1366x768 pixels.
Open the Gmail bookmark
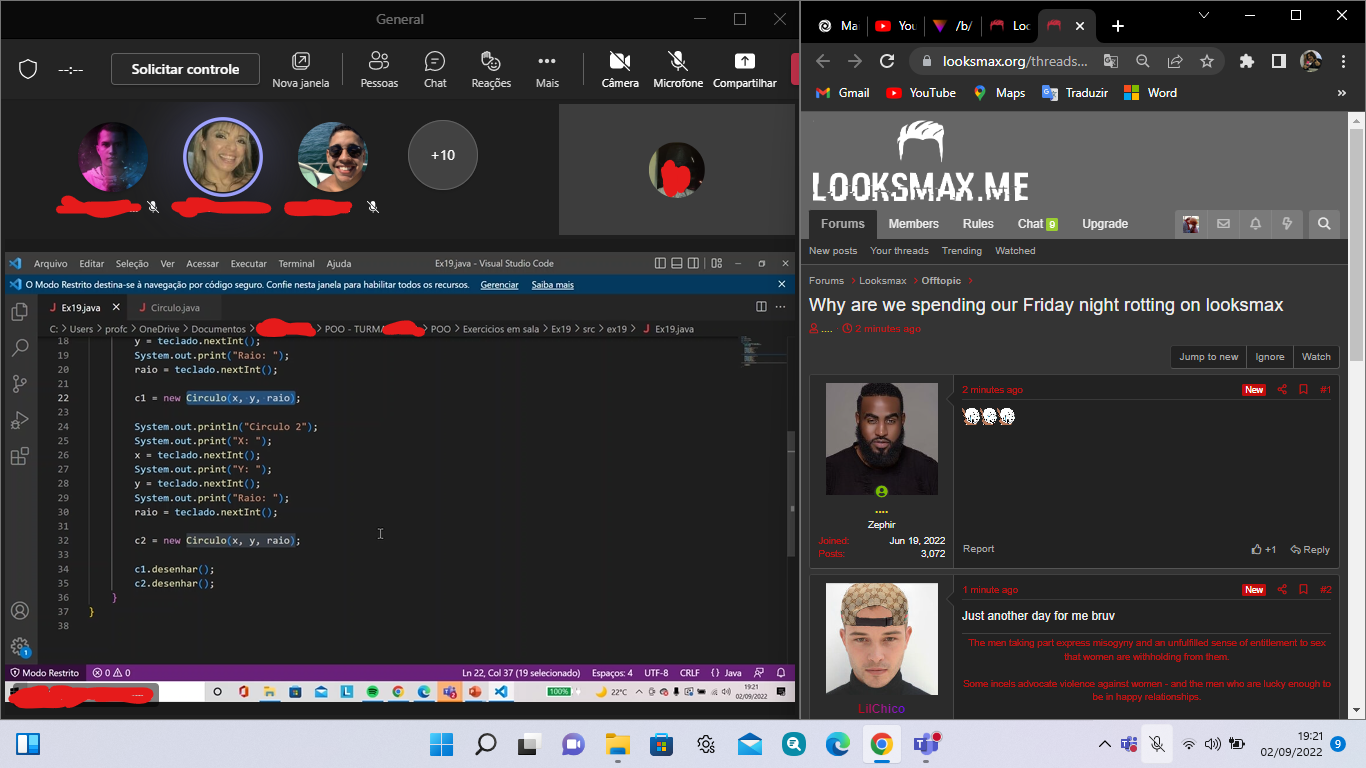842,92
